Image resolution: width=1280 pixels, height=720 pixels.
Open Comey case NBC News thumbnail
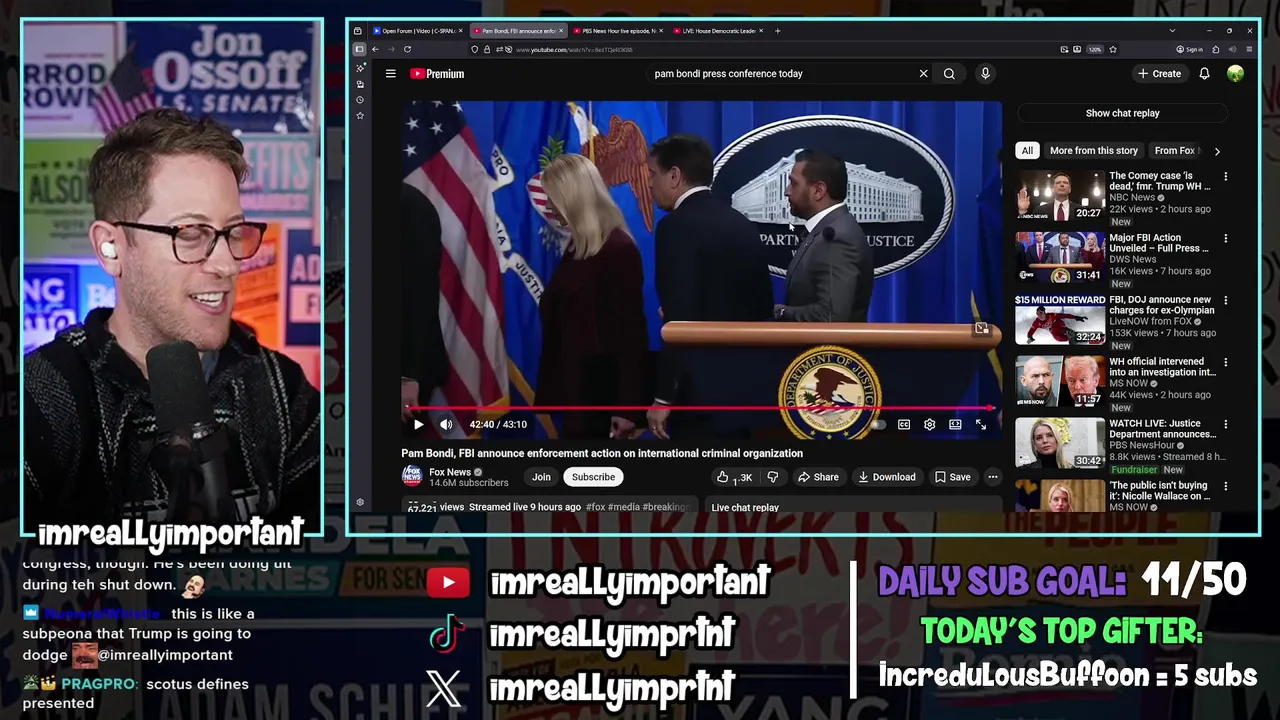[x=1060, y=196]
